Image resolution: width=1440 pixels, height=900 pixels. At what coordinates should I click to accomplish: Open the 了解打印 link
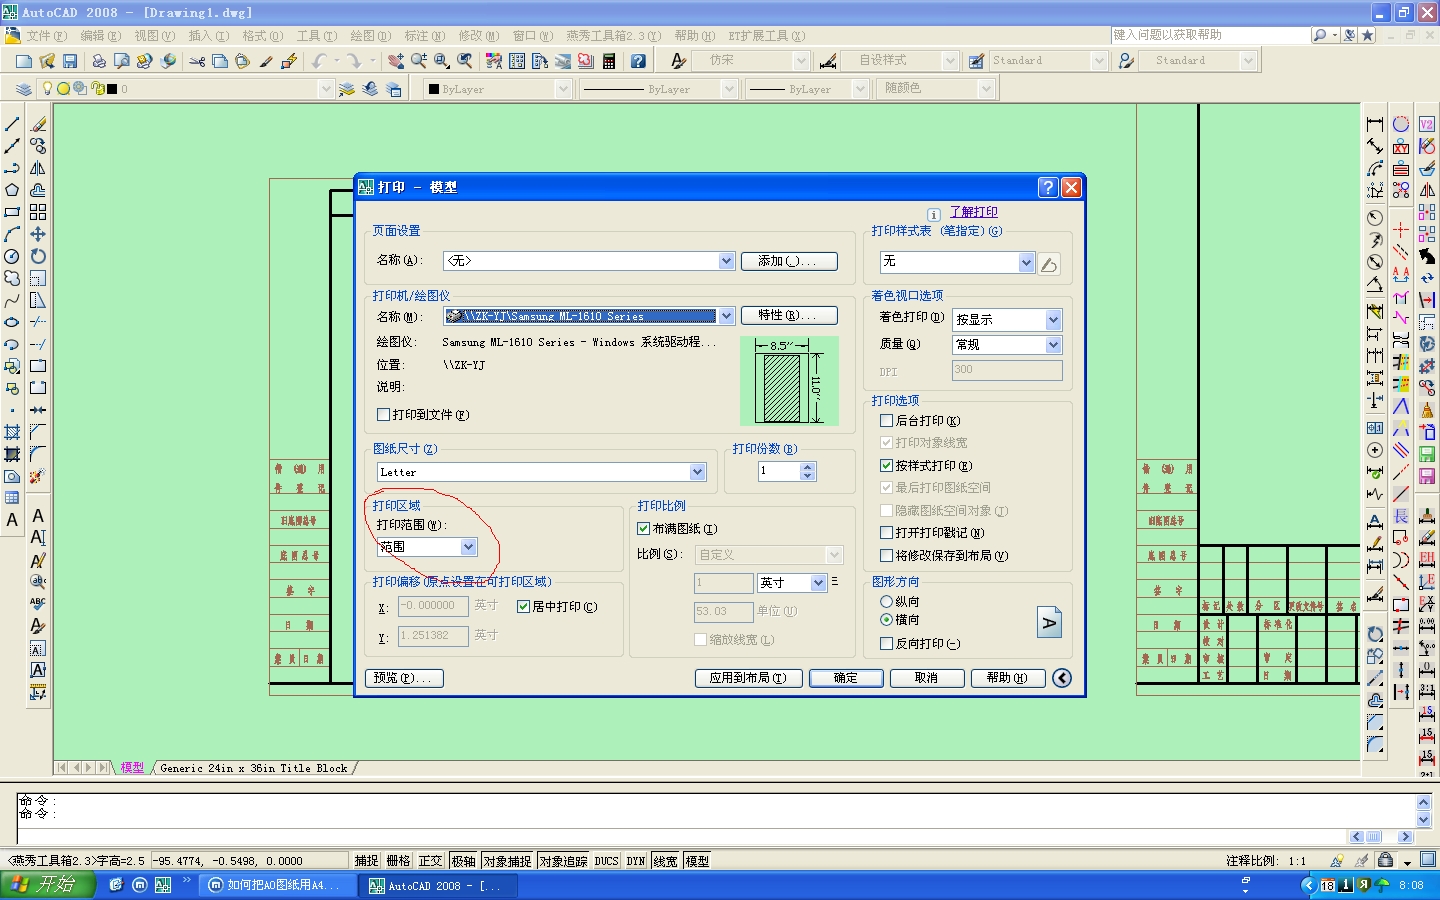973,212
